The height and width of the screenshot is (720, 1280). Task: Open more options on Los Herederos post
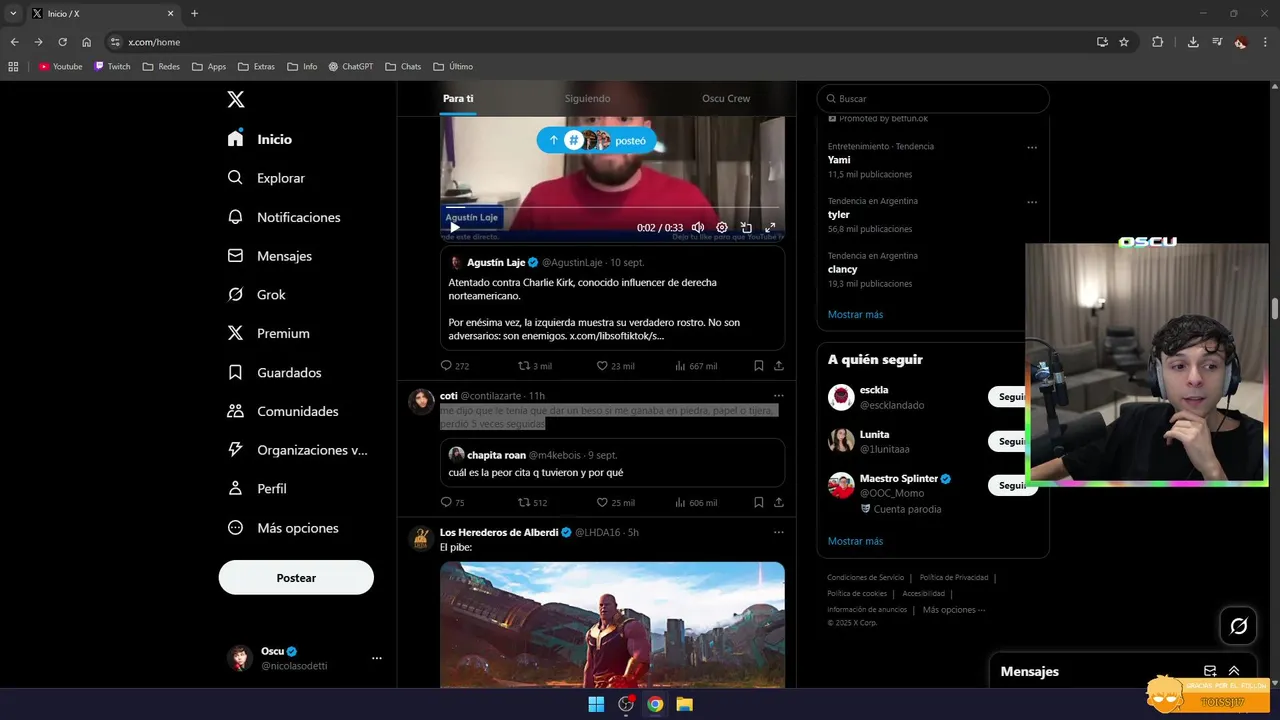(x=778, y=532)
